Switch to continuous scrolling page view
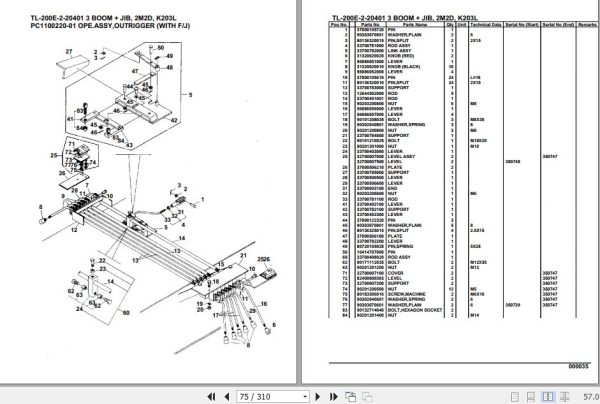The image size is (600, 404). [x=531, y=397]
